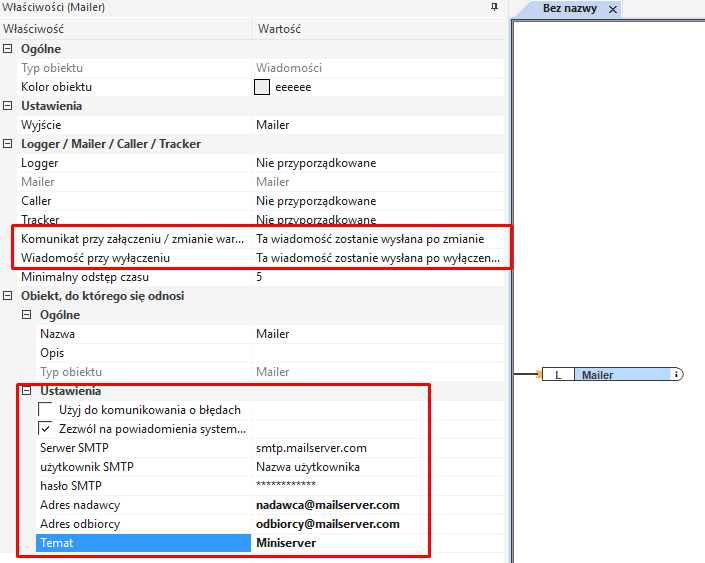Collapse nested Ustawienia with SMTP settings
Screen dimensions: 705x563
point(27,391)
